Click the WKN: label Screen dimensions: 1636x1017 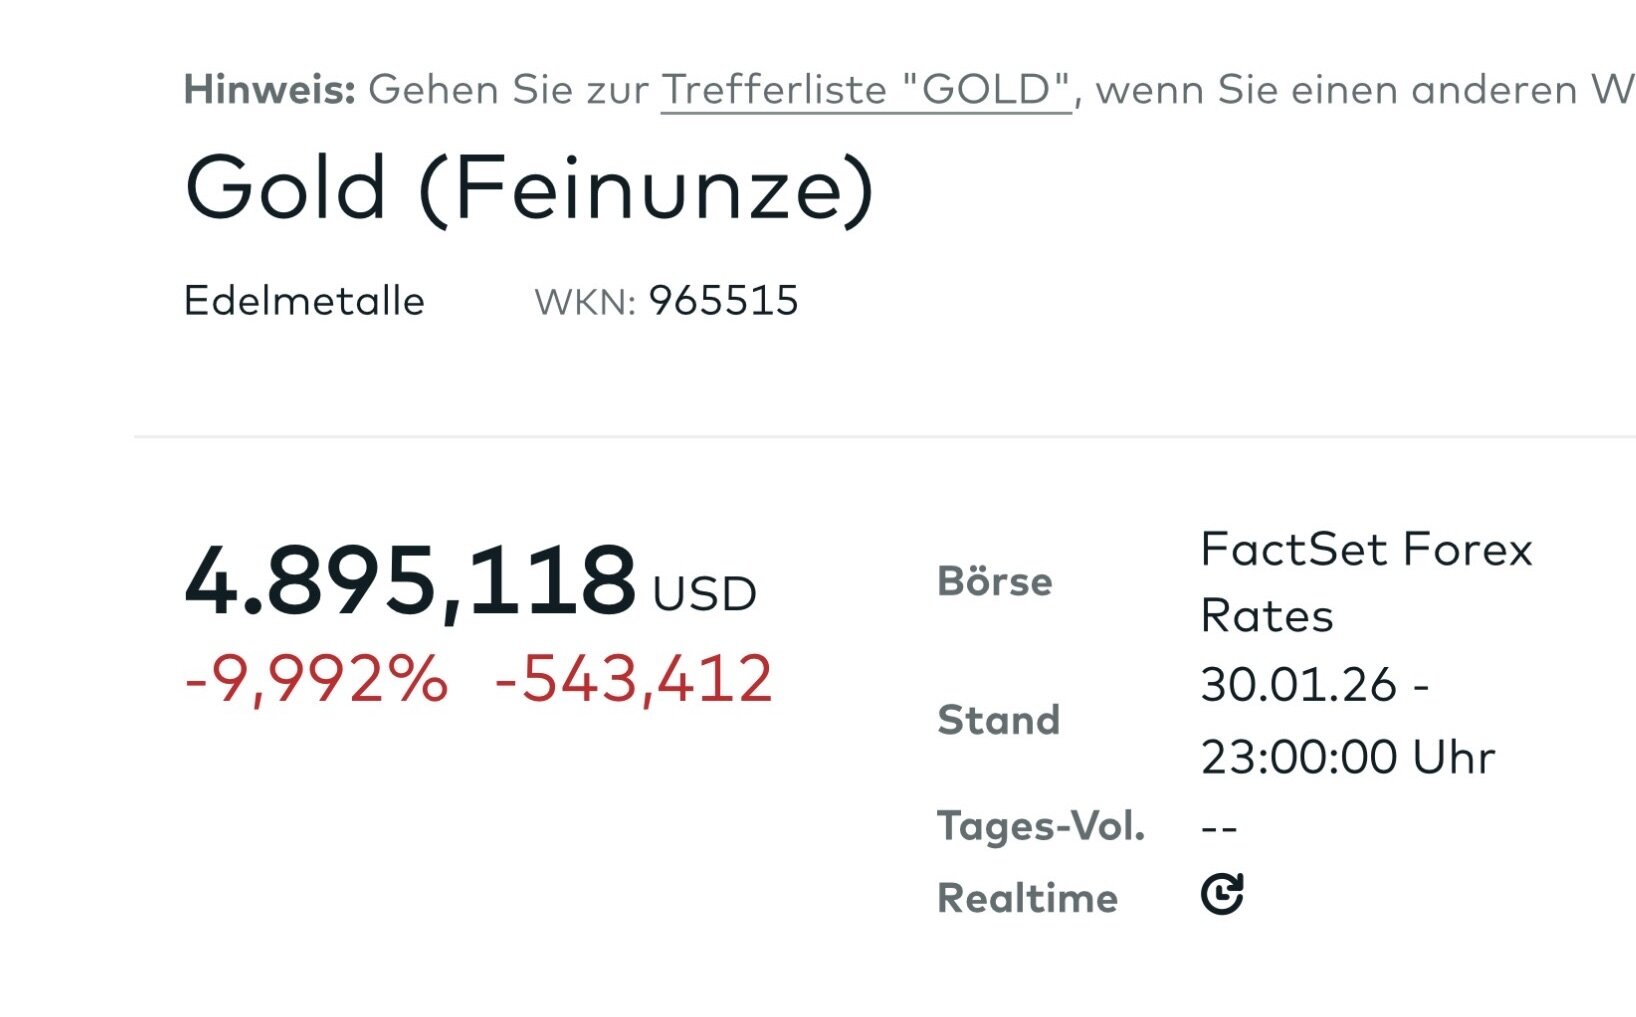pyautogui.click(x=585, y=302)
